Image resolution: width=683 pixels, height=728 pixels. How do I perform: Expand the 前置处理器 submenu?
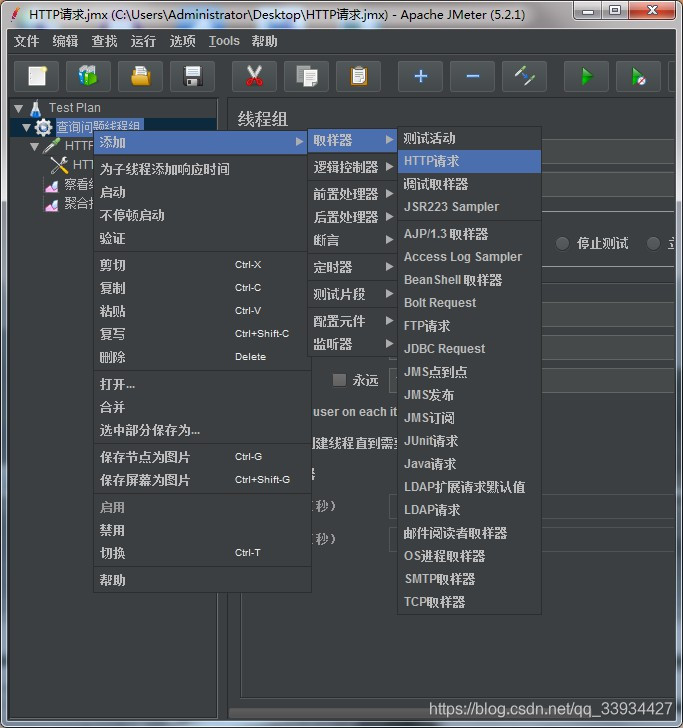[352, 194]
